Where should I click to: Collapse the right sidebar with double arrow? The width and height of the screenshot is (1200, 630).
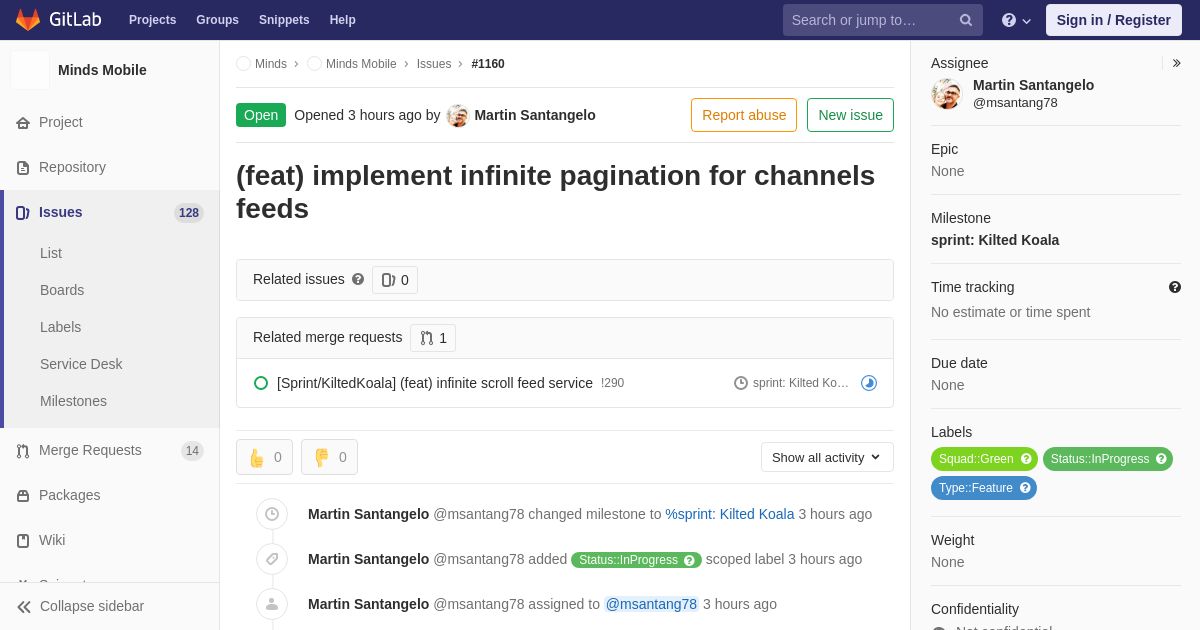coord(1176,63)
